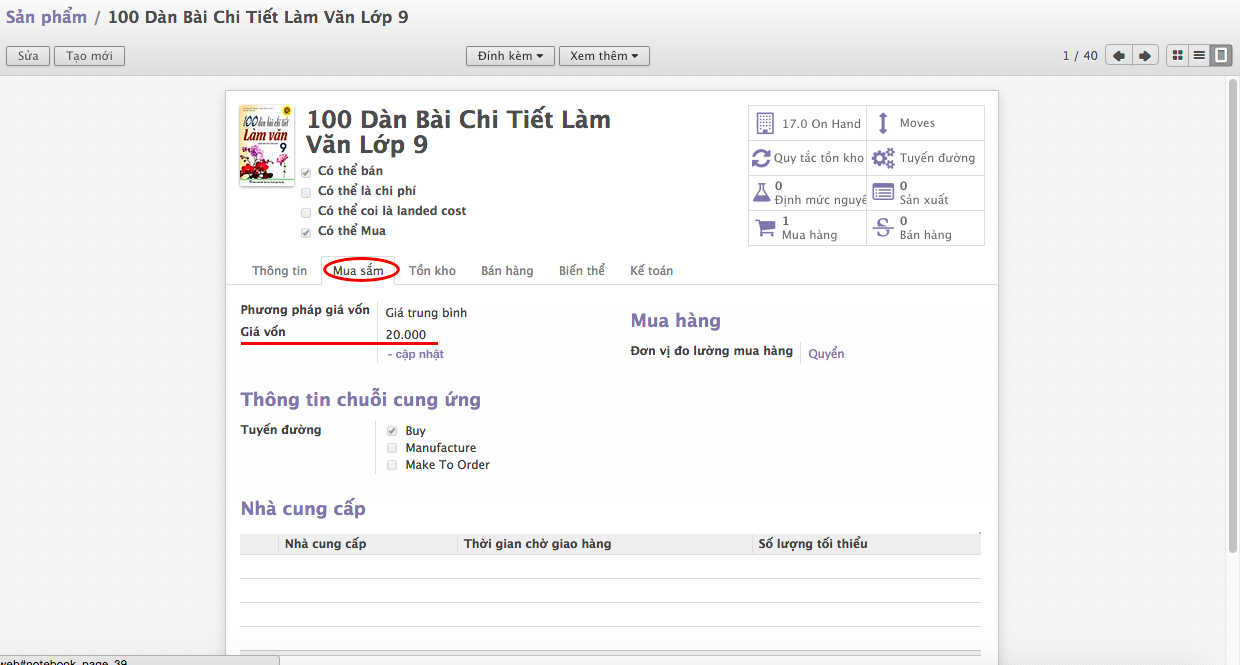This screenshot has height=665, width=1240.
Task: Click the product book cover image
Action: [267, 146]
